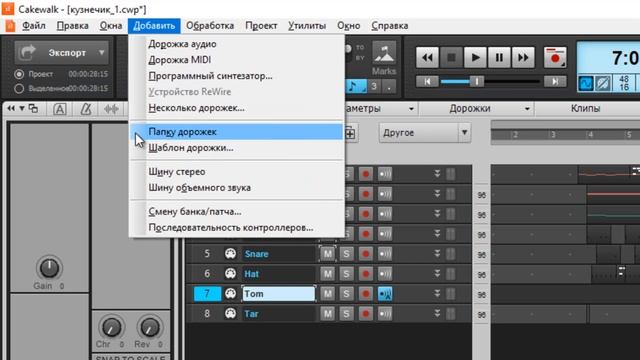This screenshot has width=640, height=360.
Task: Mute the Snare track
Action: [327, 254]
